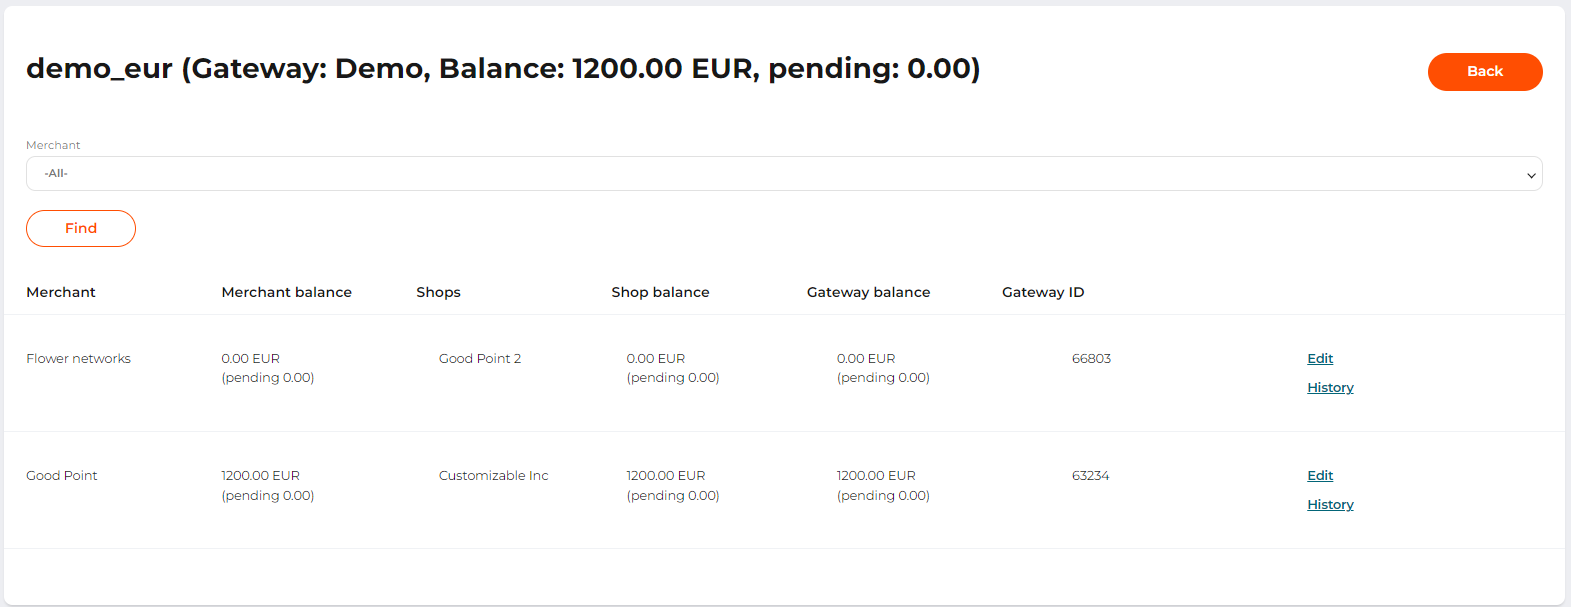The height and width of the screenshot is (607, 1571).
Task: Select the Shops column header
Action: tap(438, 293)
